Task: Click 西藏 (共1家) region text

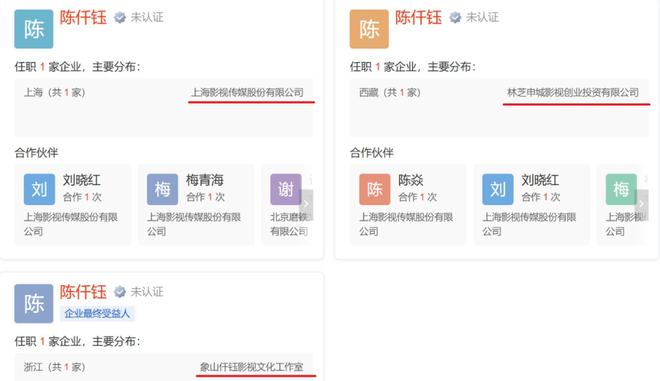Action: click(x=390, y=93)
